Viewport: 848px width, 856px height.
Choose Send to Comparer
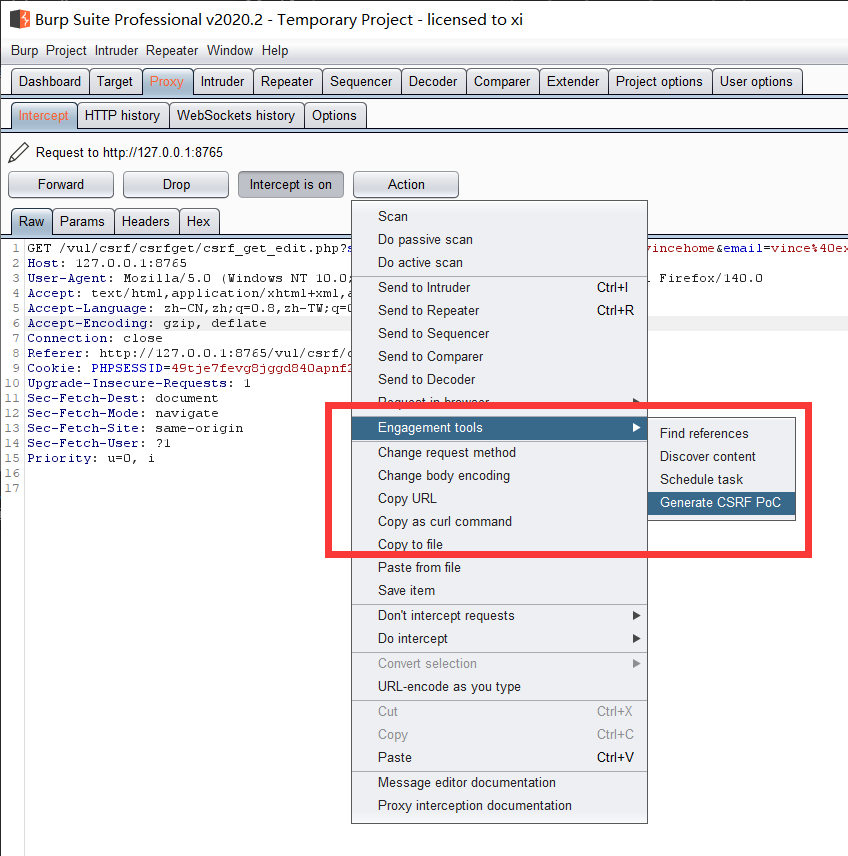[x=499, y=356]
